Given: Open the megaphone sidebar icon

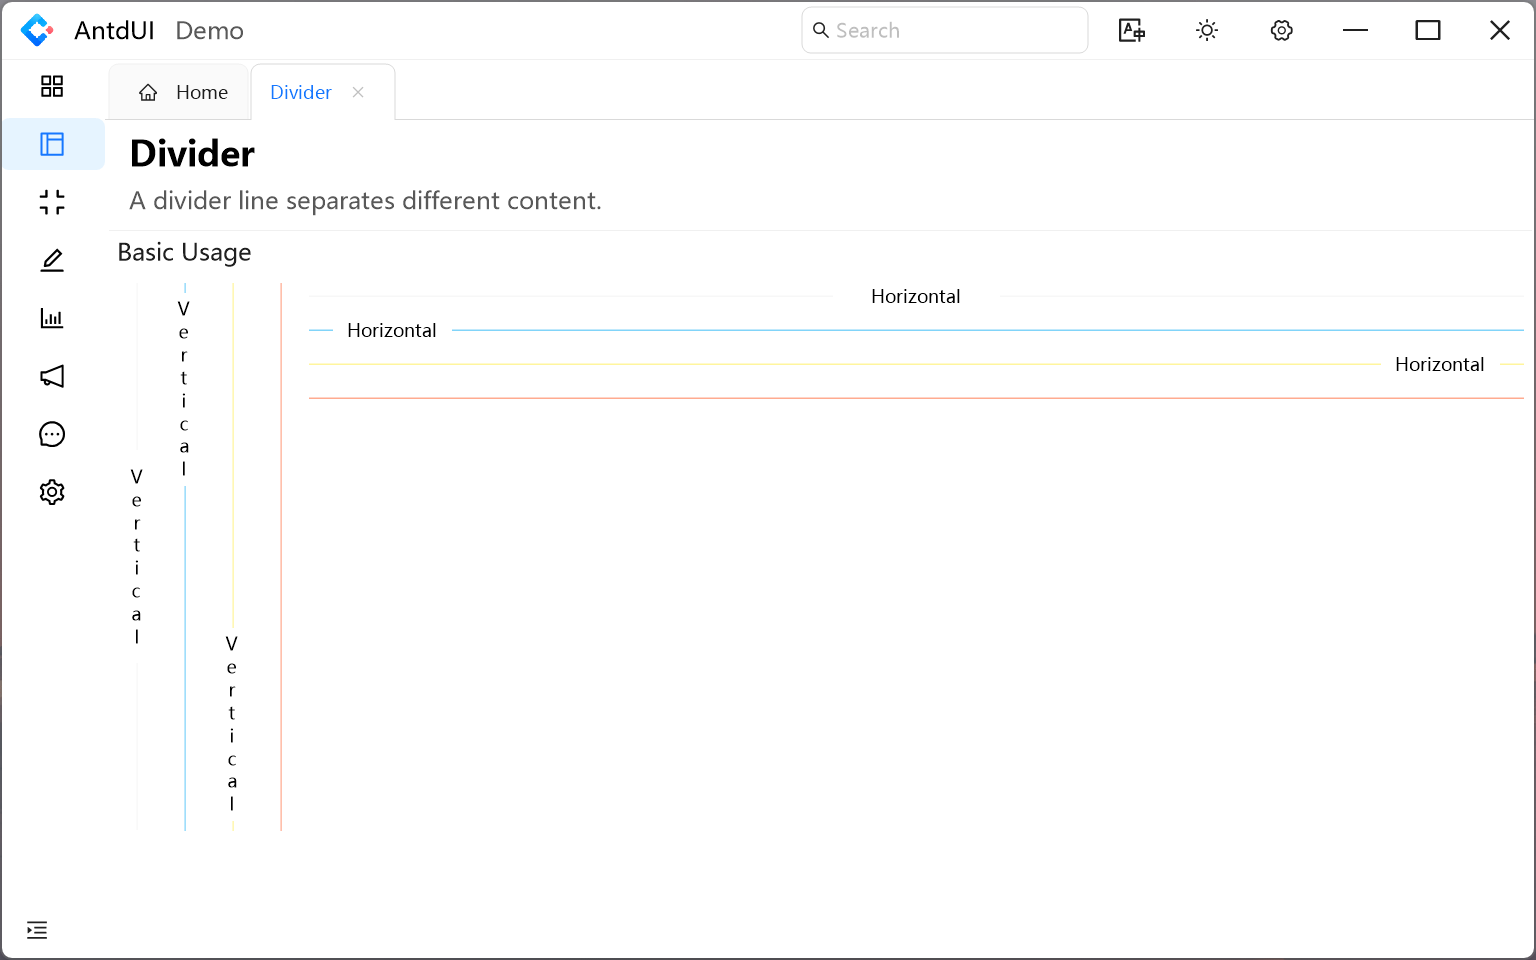Looking at the screenshot, I should [x=52, y=377].
